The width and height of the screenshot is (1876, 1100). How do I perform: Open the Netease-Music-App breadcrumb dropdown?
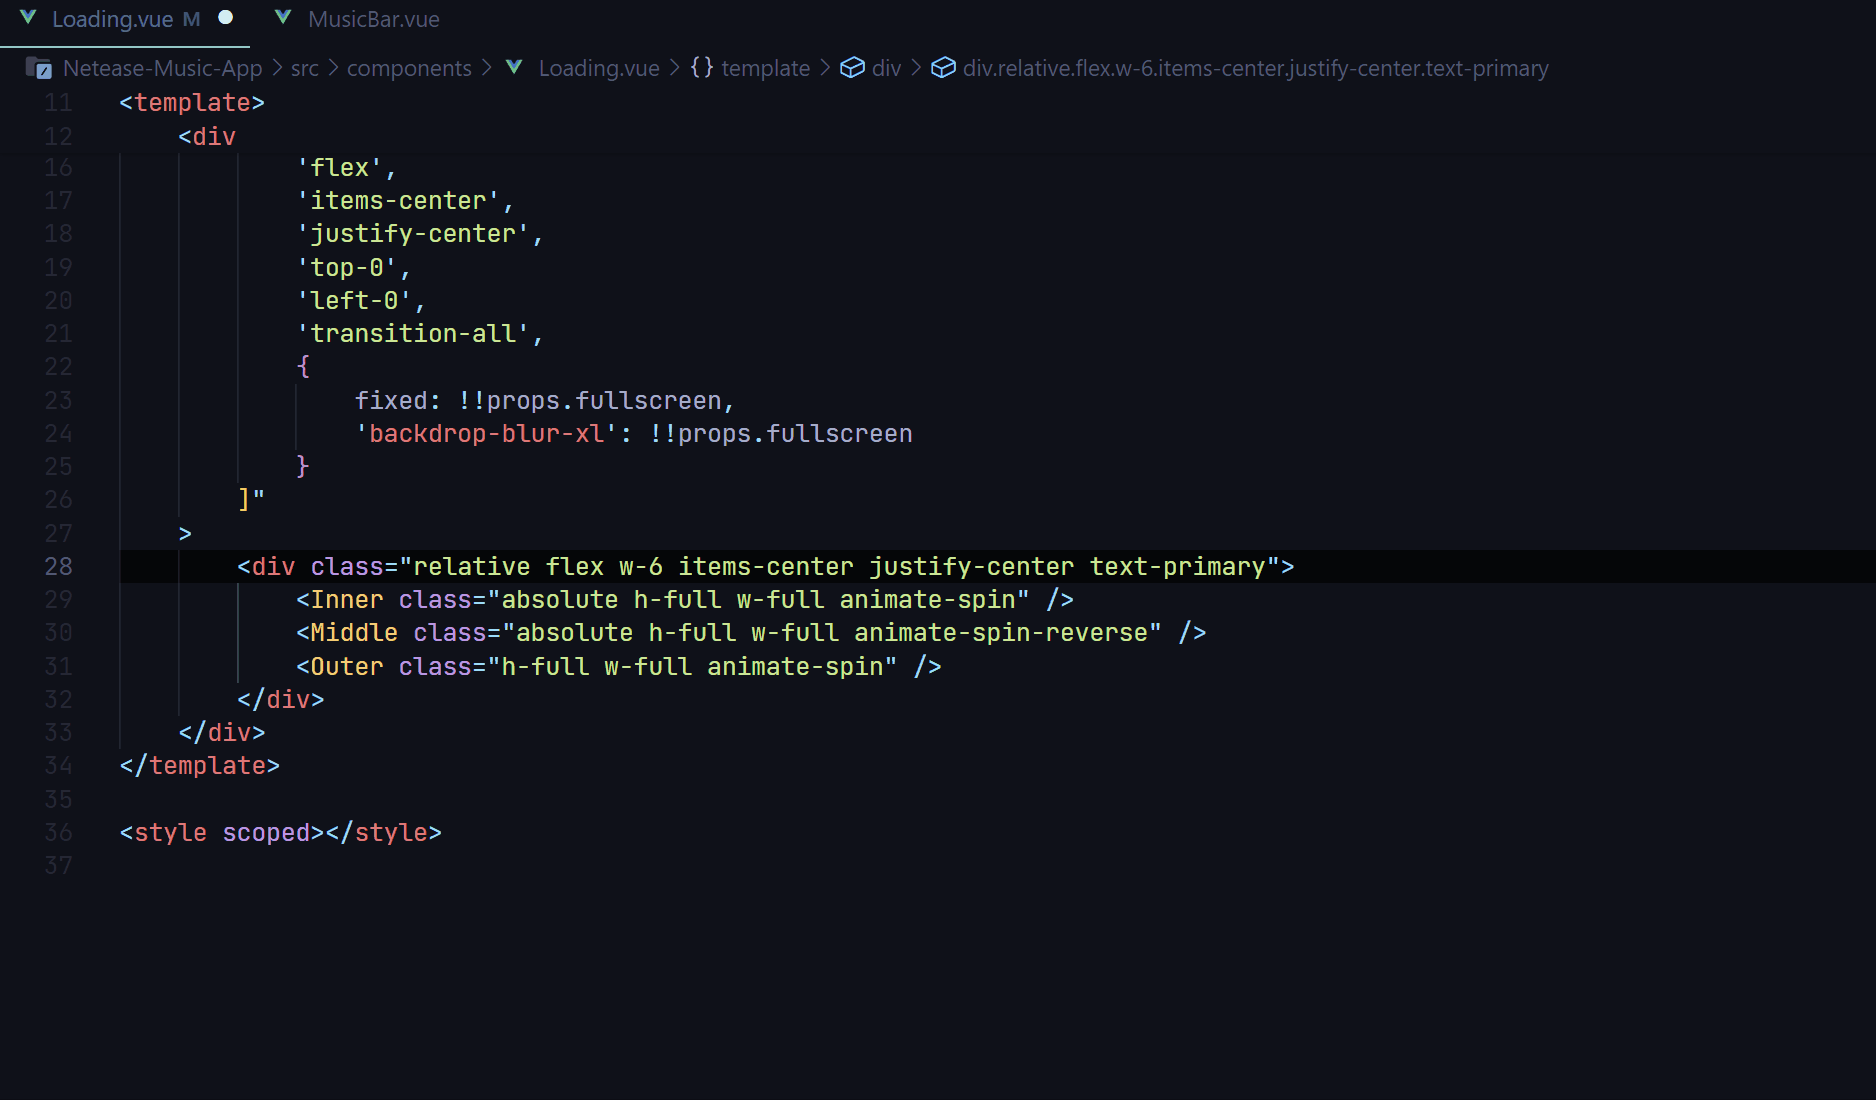pyautogui.click(x=163, y=67)
